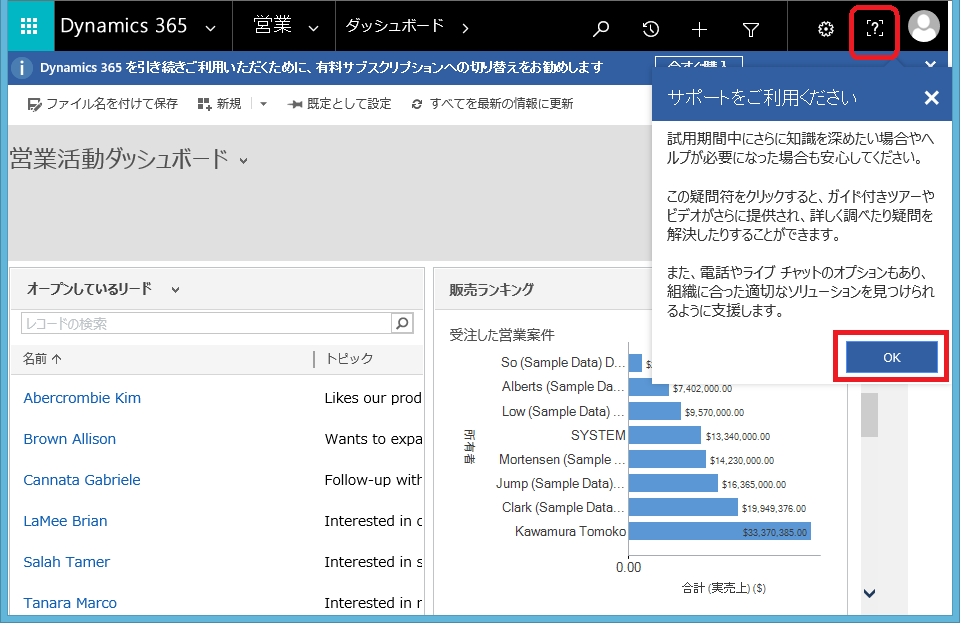Image resolution: width=960 pixels, height=623 pixels.
Task: Click the scroll down arrow chevron
Action: coord(869,592)
